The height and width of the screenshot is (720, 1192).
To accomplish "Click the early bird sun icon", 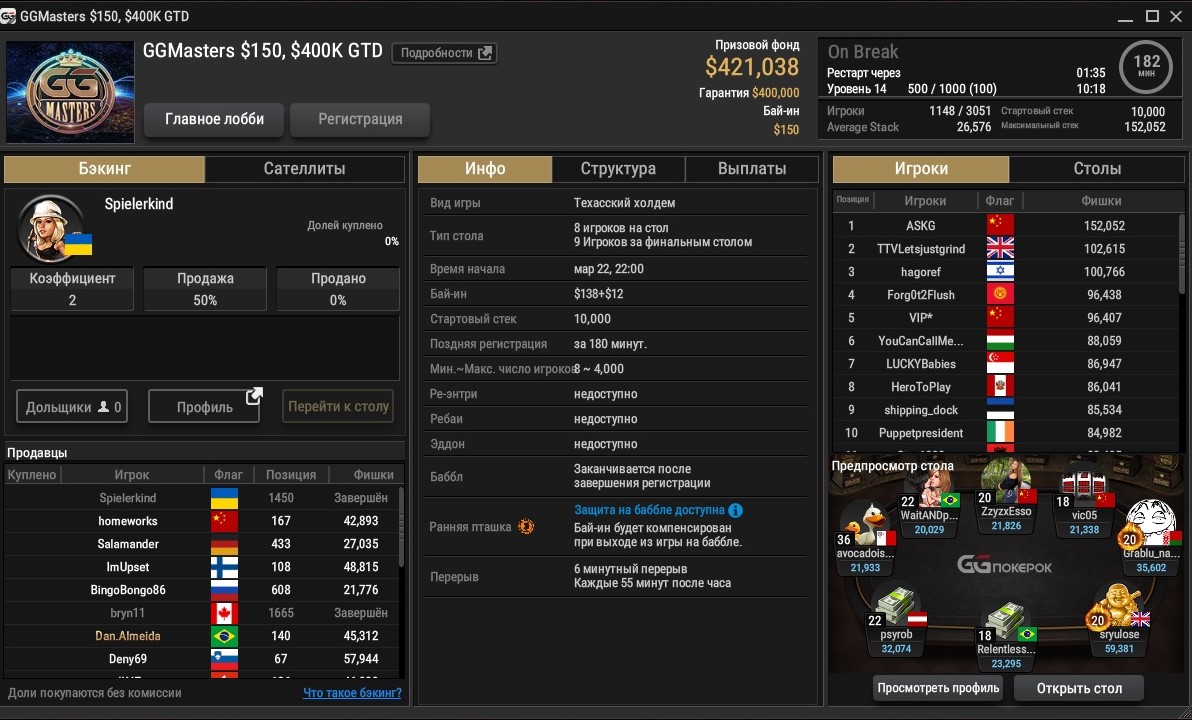I will click(526, 526).
